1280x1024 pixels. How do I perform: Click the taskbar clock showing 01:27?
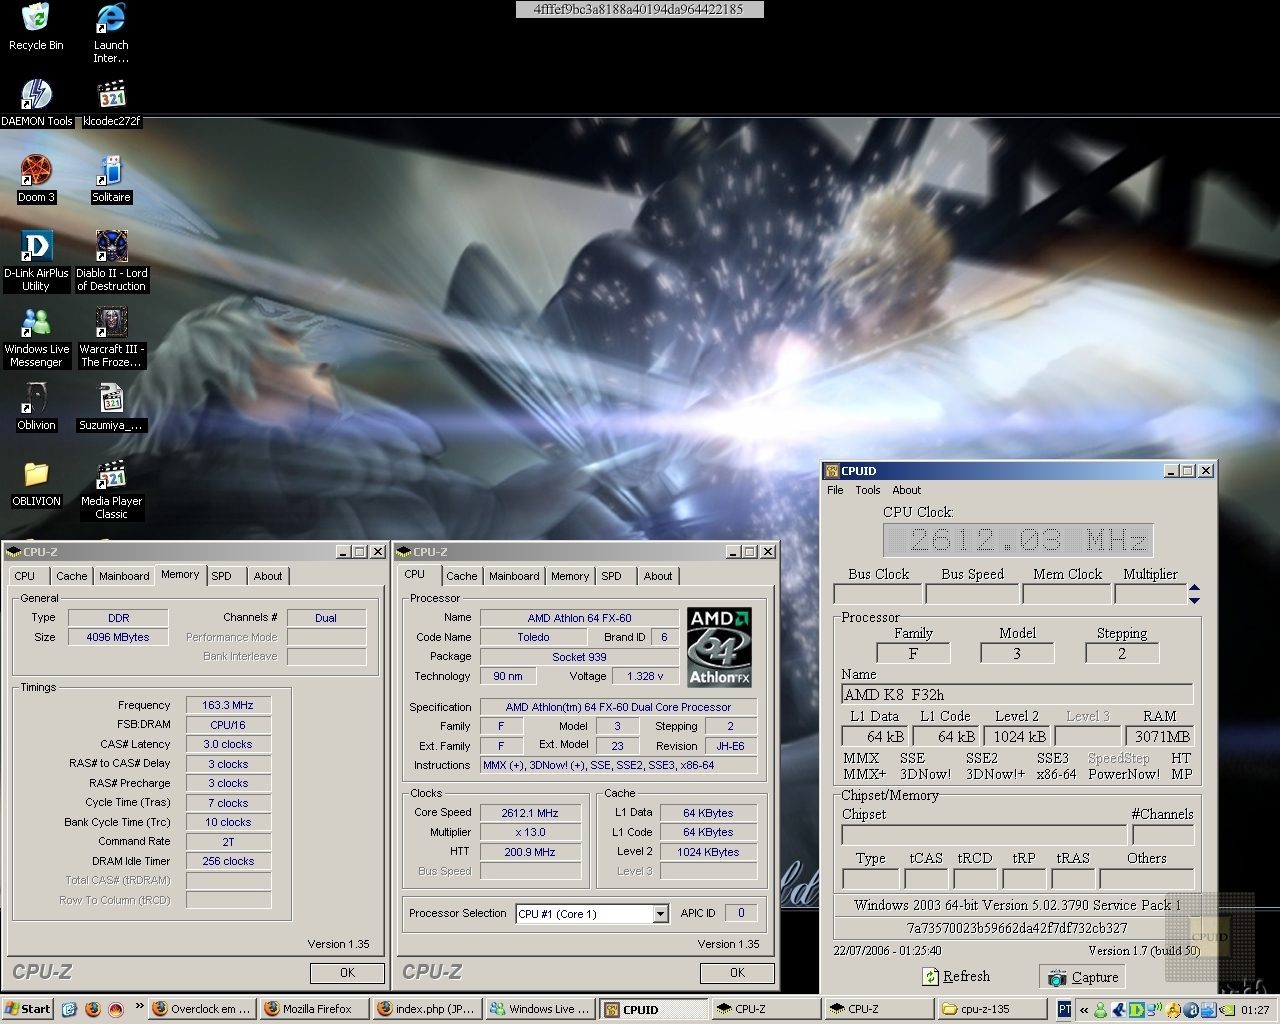click(1256, 1010)
